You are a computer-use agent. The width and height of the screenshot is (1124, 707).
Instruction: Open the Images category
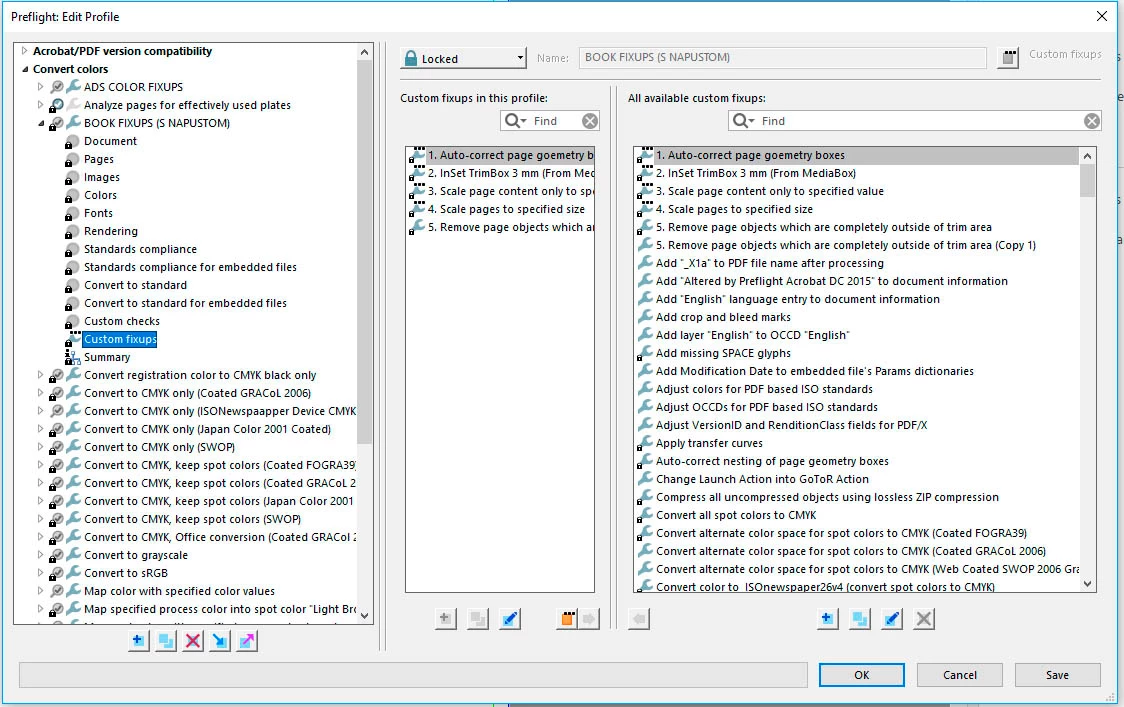102,177
